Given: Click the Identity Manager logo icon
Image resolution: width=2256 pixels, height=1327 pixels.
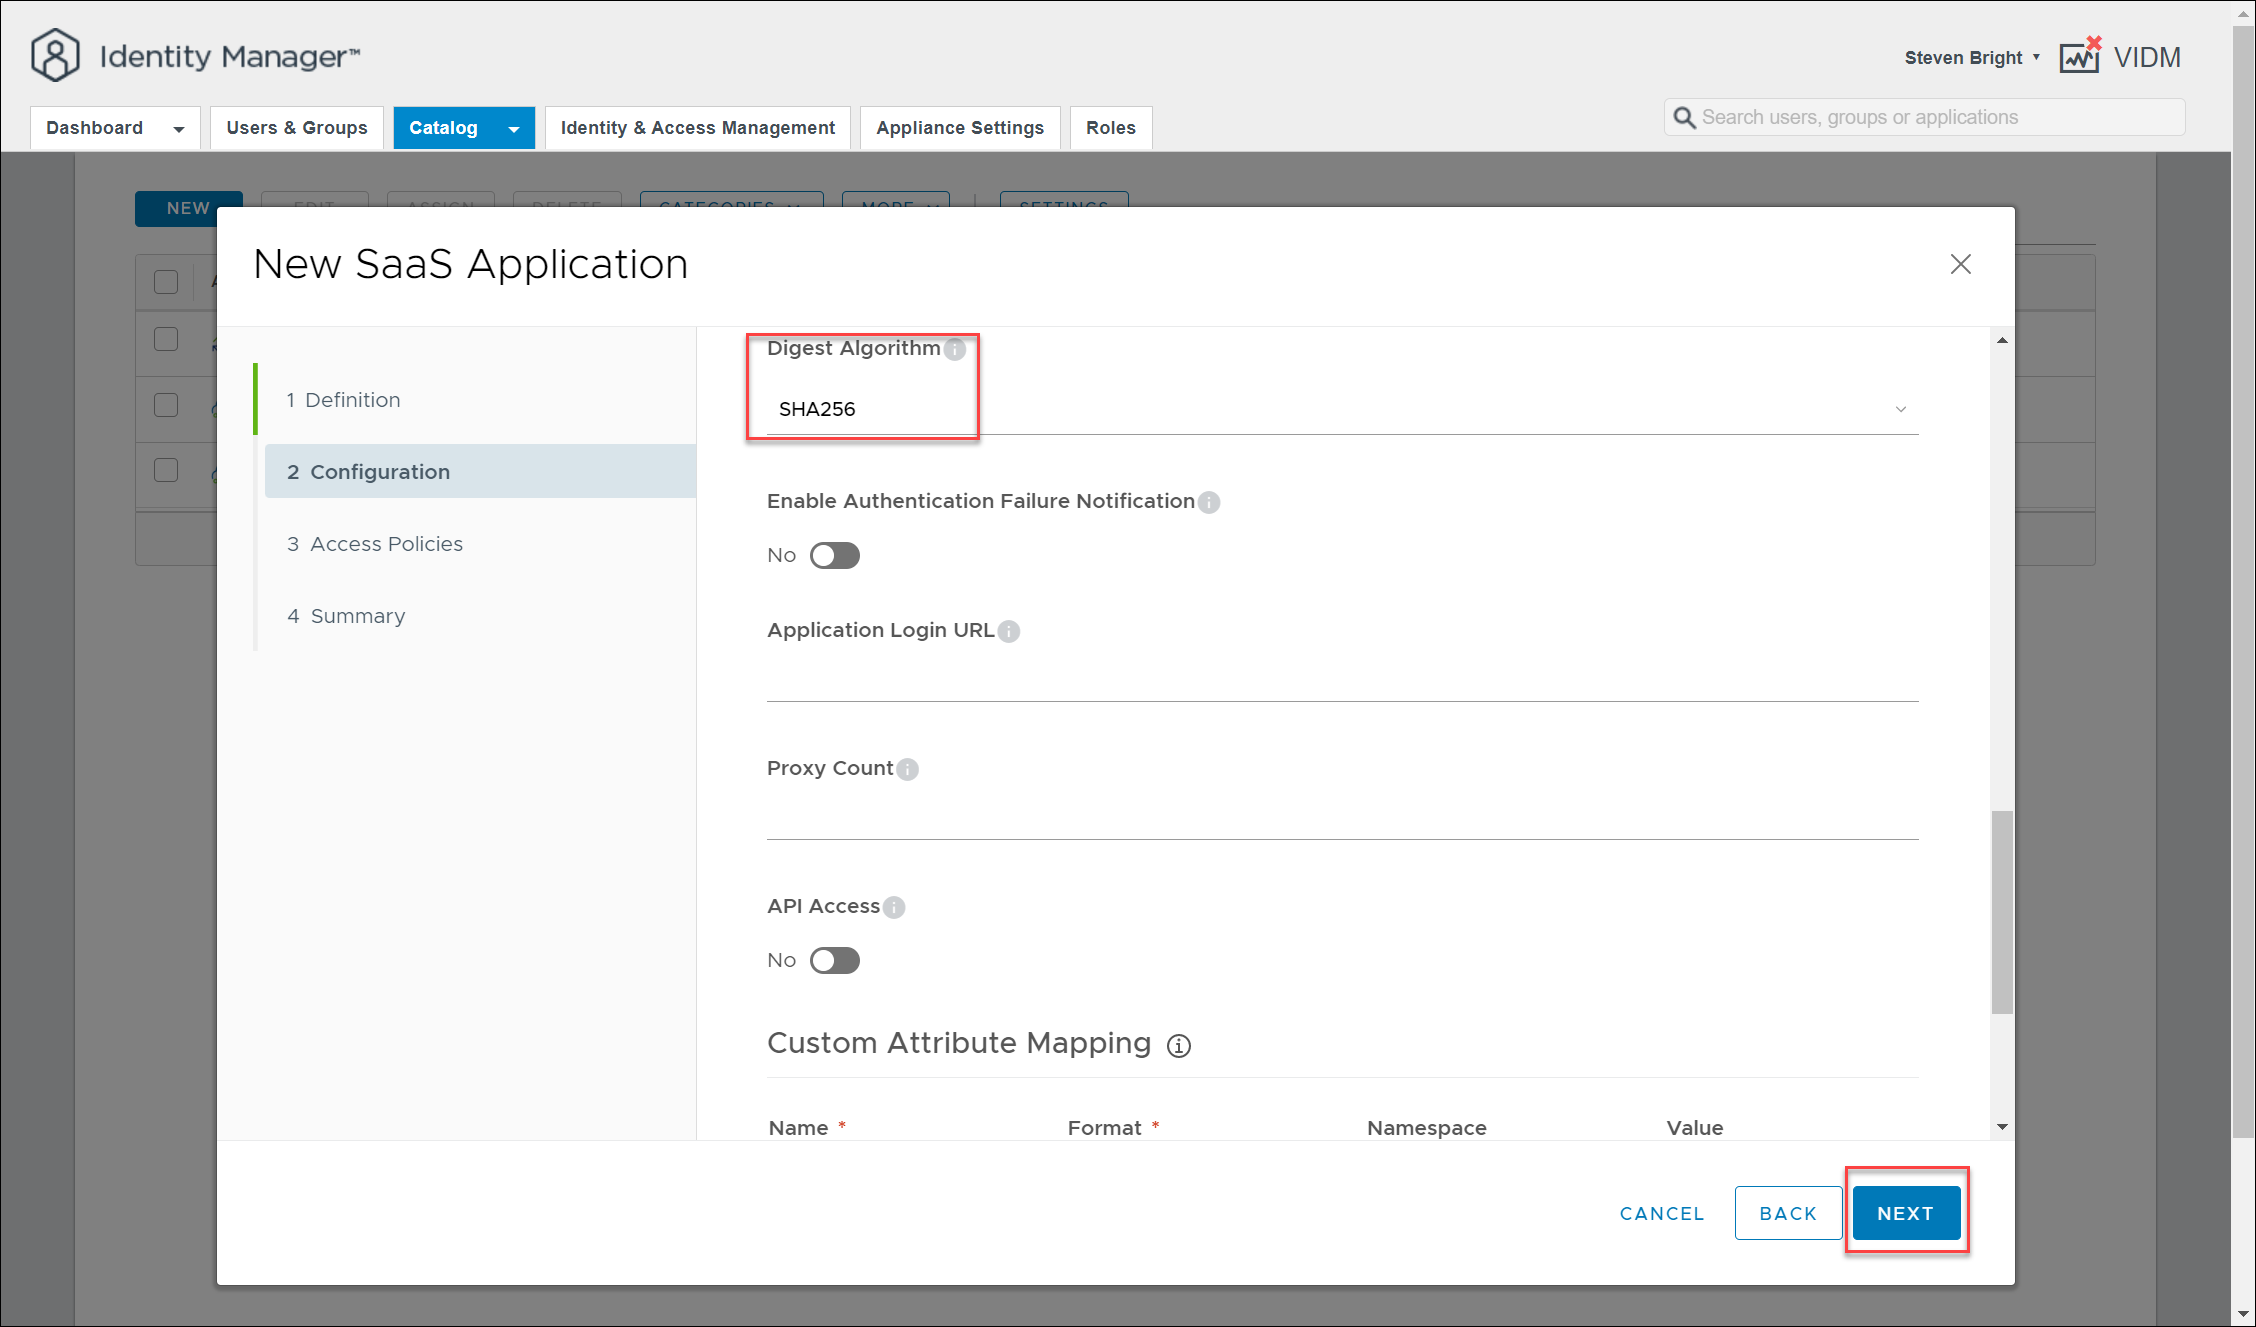Looking at the screenshot, I should [55, 56].
